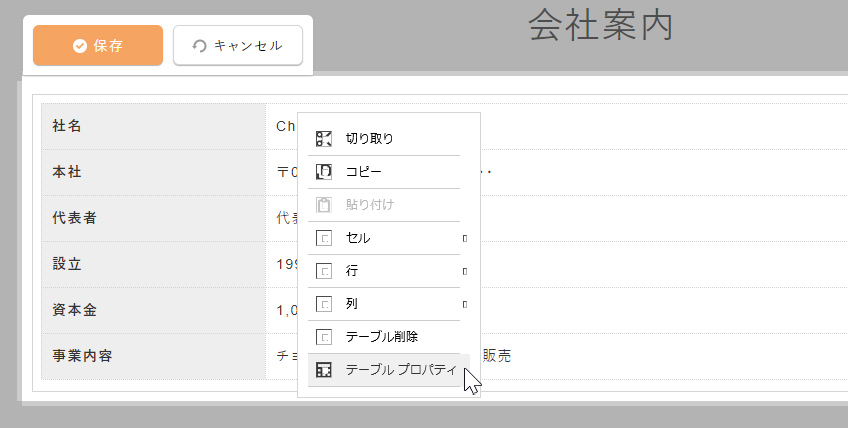Click the 社名 header cell
Viewport: 848px width, 428px height.
153,127
